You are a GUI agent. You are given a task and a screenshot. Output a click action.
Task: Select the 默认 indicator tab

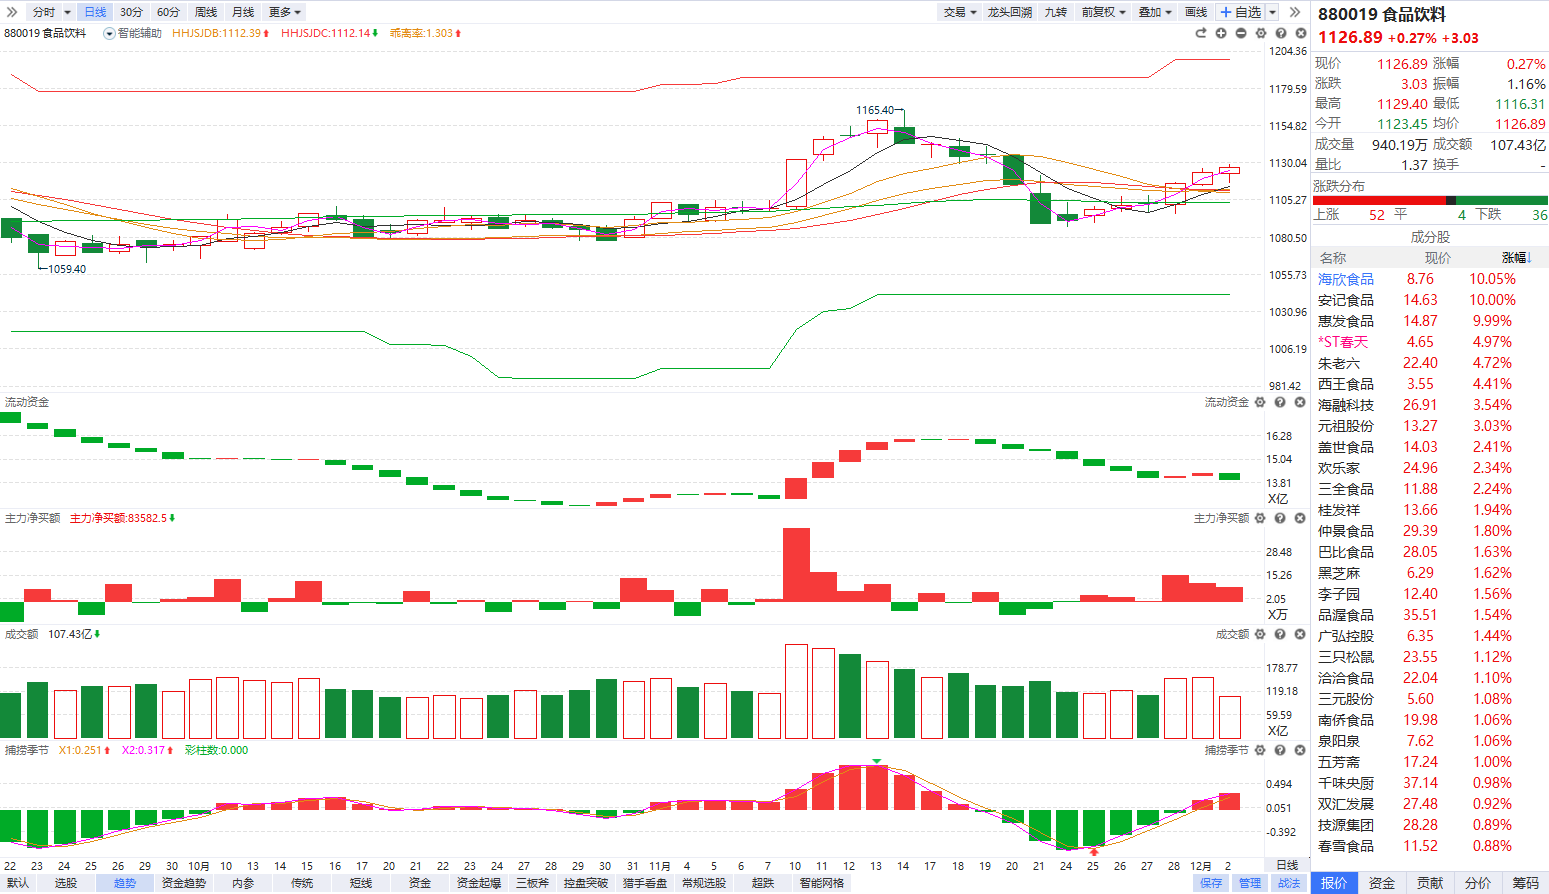(x=18, y=883)
